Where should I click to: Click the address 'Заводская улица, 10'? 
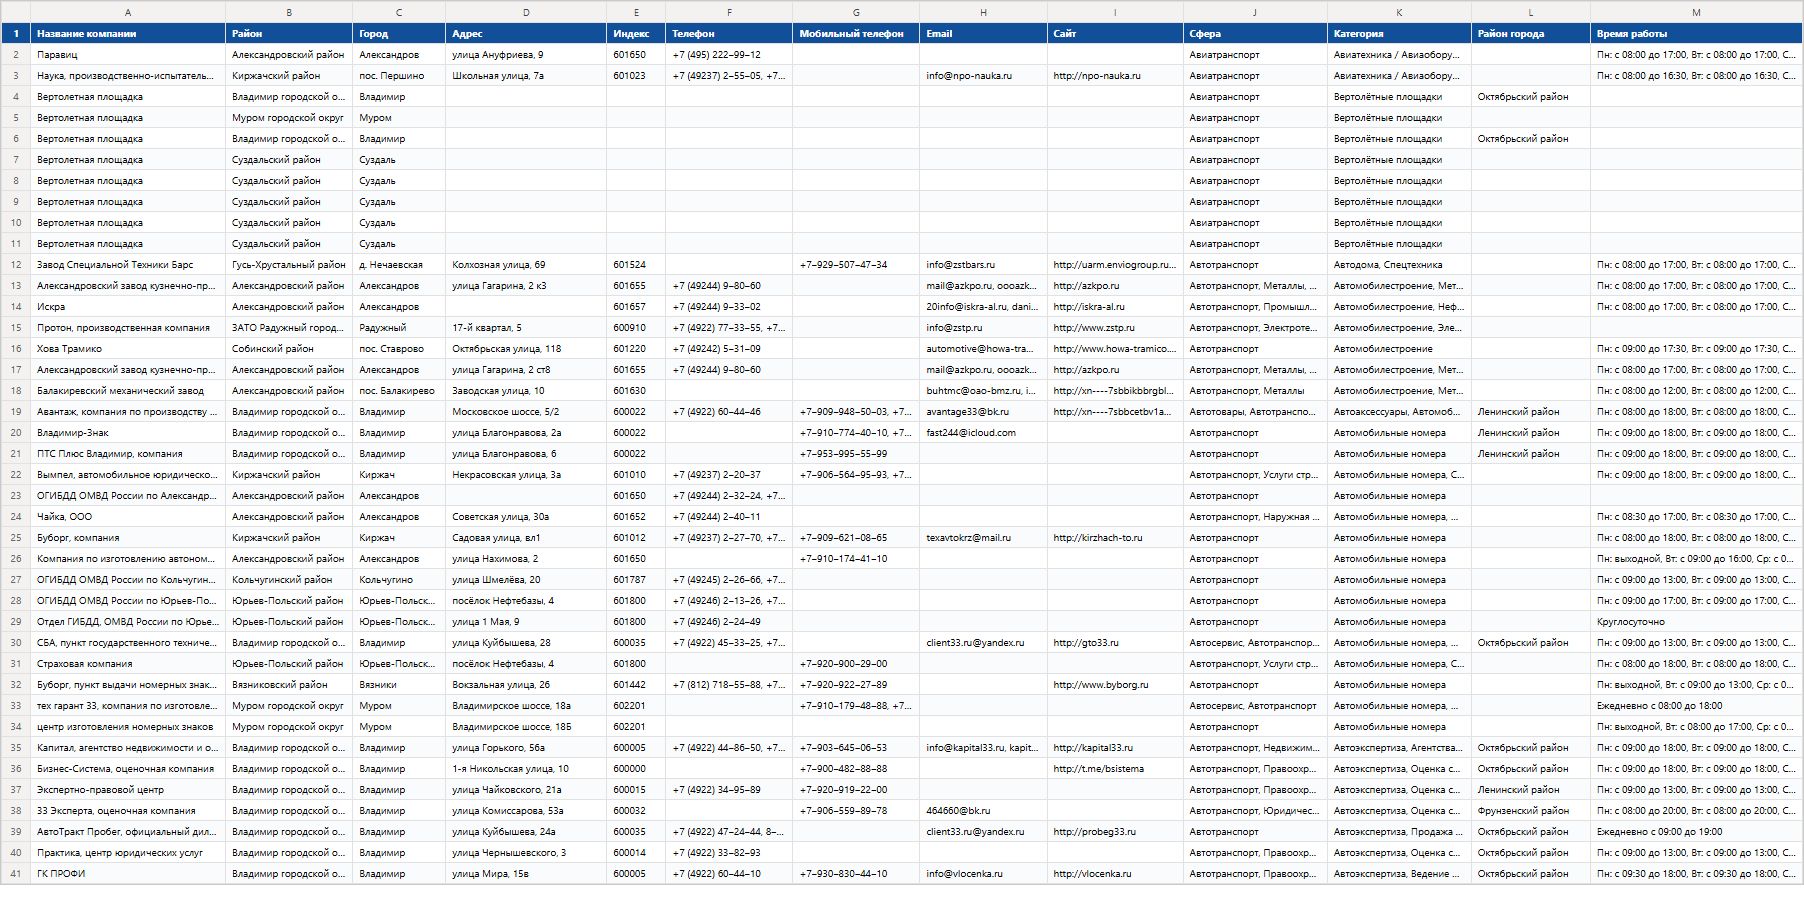pyautogui.click(x=526, y=391)
